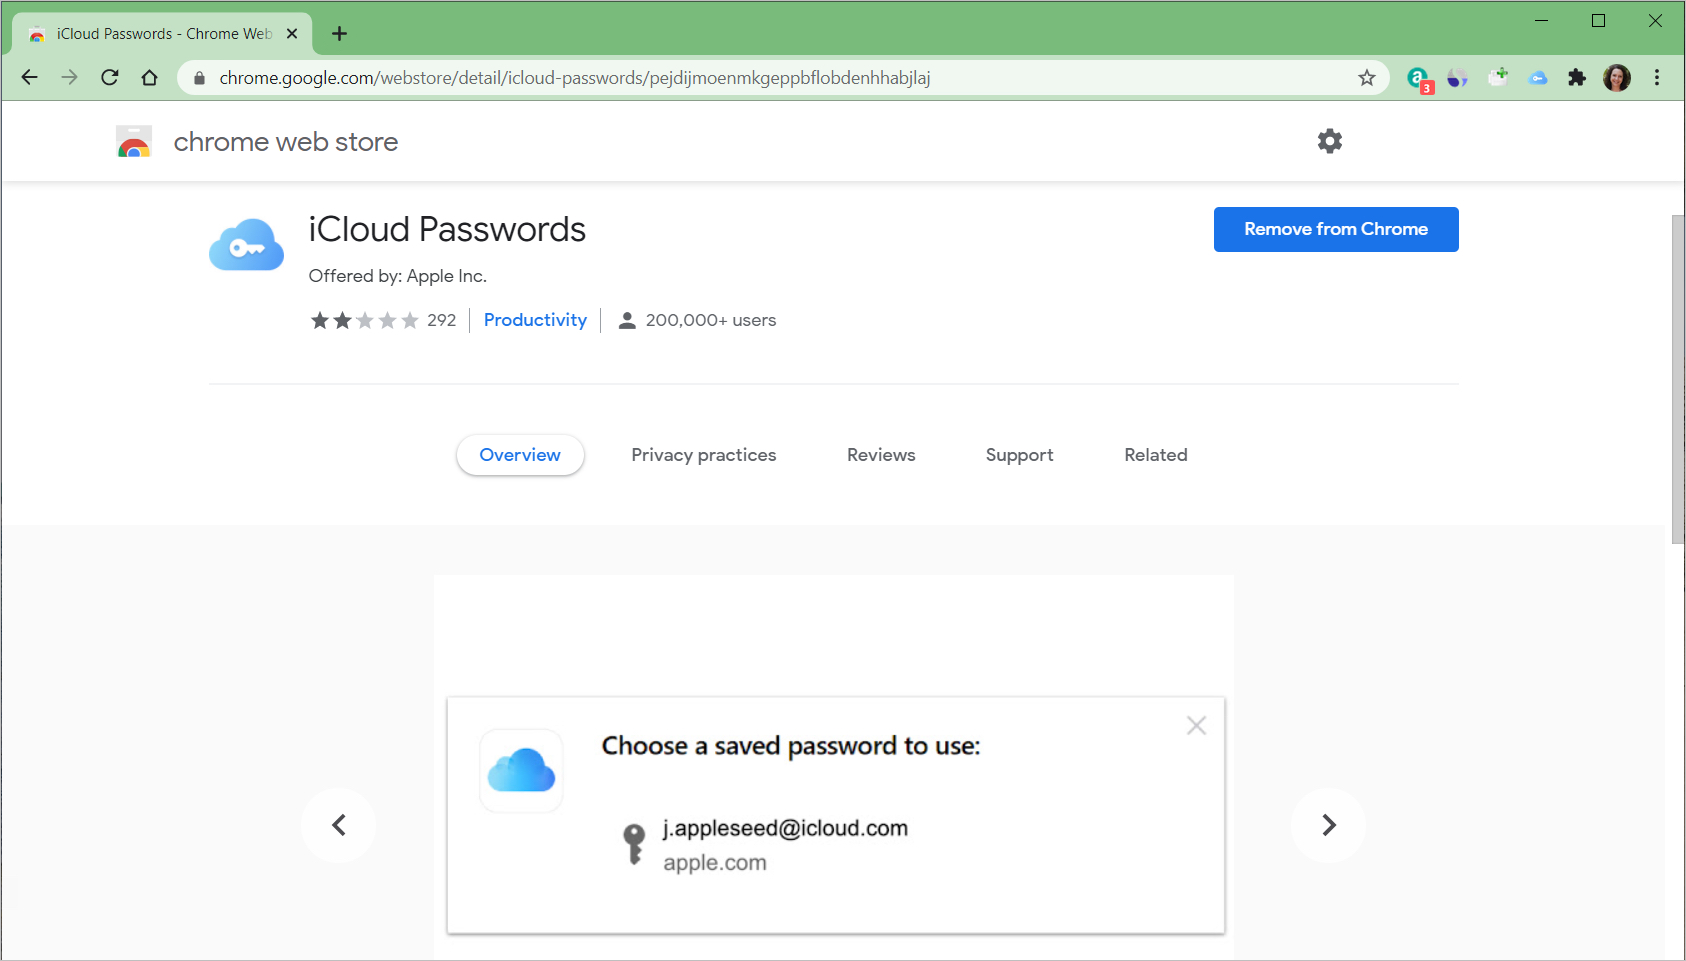Image resolution: width=1686 pixels, height=961 pixels.
Task: Reload the current page
Action: [110, 78]
